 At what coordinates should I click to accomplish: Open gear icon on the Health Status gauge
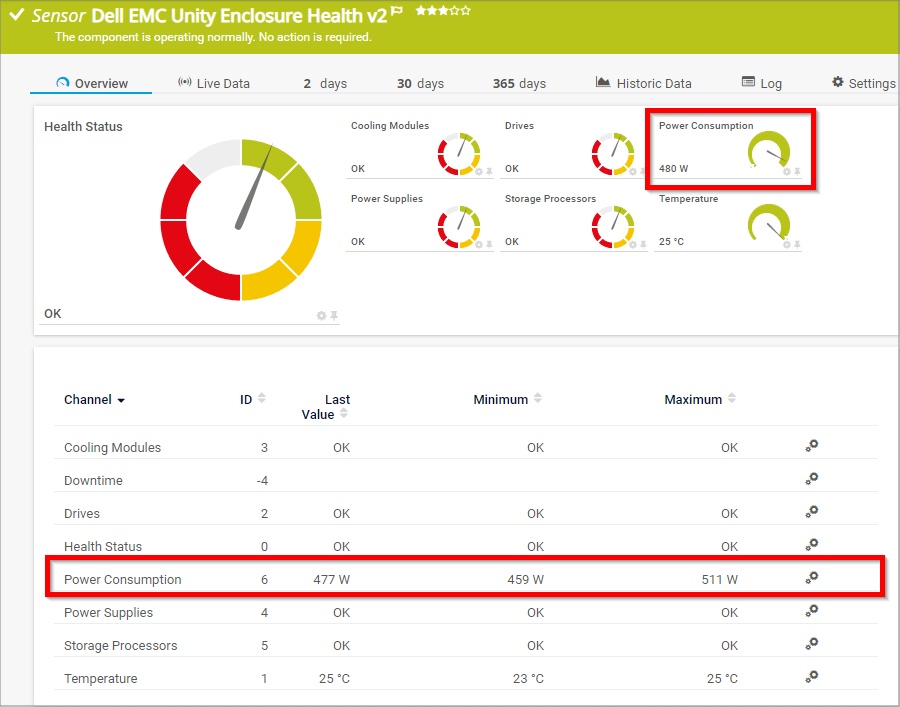(x=322, y=316)
